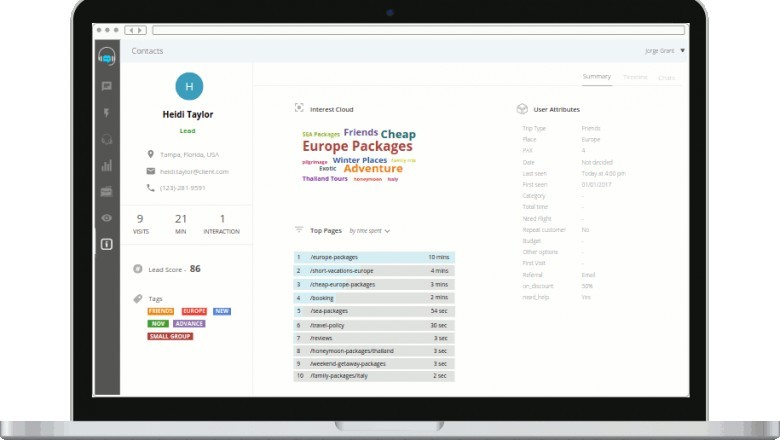780x440 pixels.
Task: Switch to the Timeline tab
Action: [x=635, y=77]
